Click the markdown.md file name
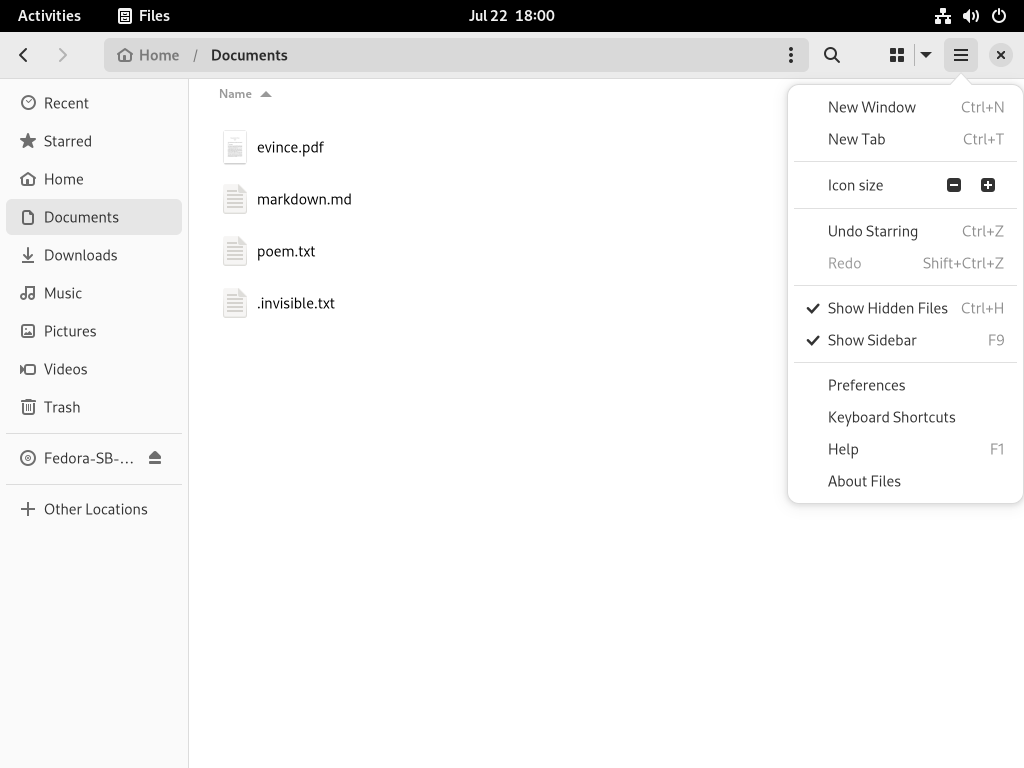 (304, 199)
